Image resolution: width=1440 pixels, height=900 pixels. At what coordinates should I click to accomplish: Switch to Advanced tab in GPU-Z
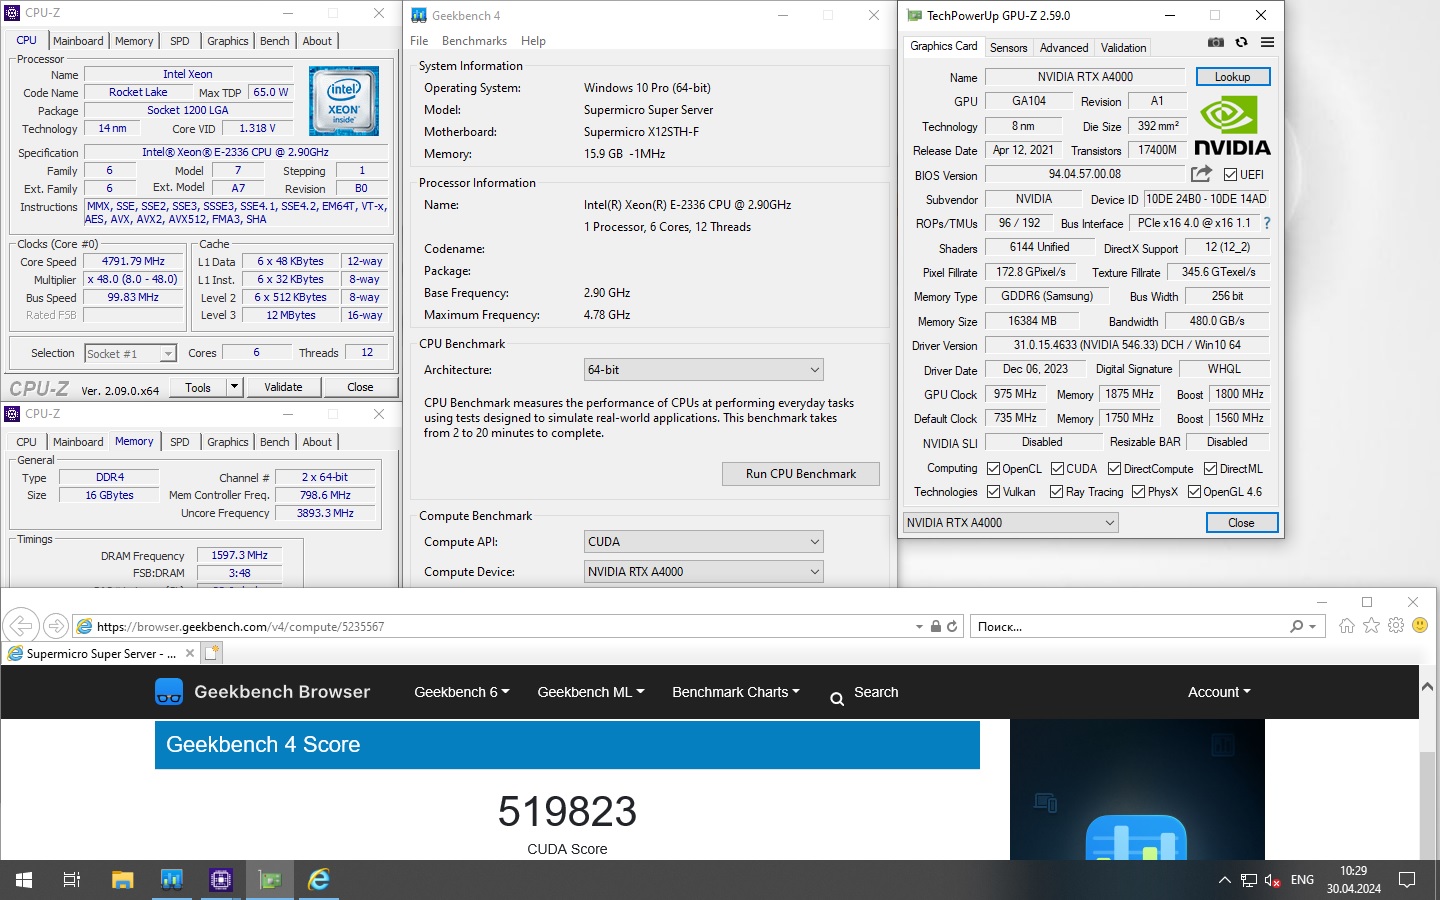(x=1063, y=48)
